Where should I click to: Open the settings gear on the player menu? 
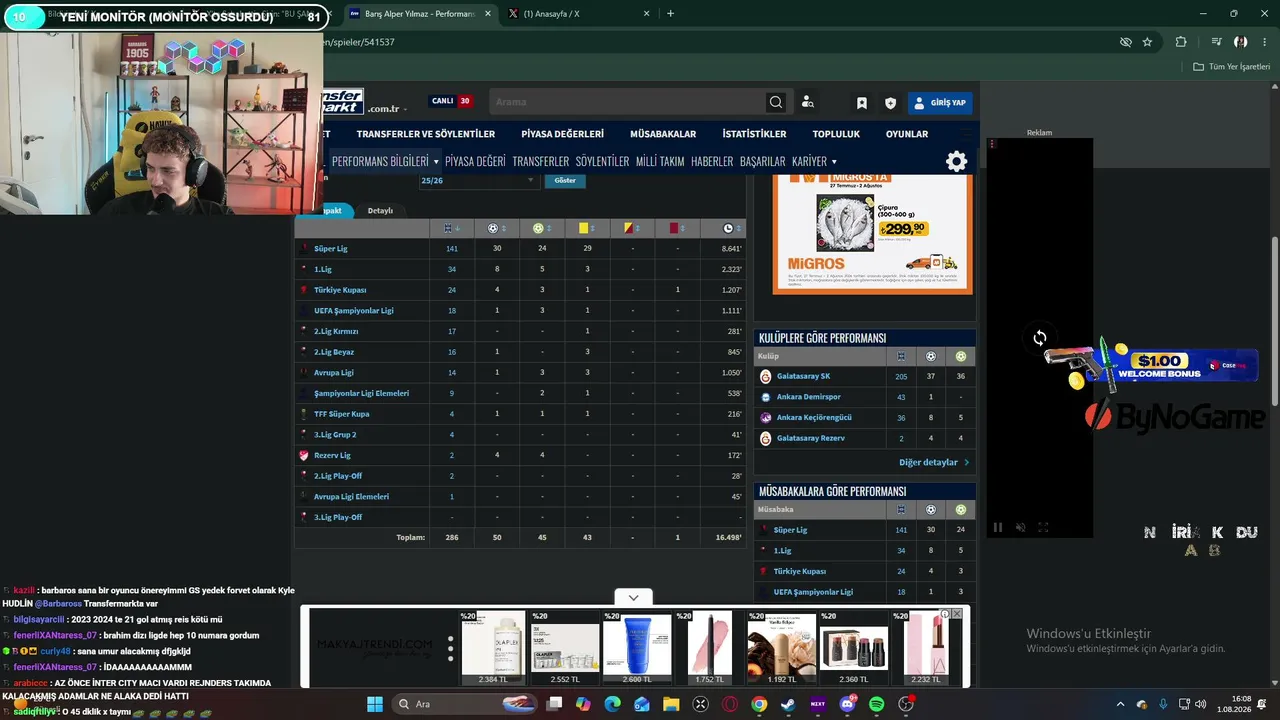pyautogui.click(x=957, y=161)
